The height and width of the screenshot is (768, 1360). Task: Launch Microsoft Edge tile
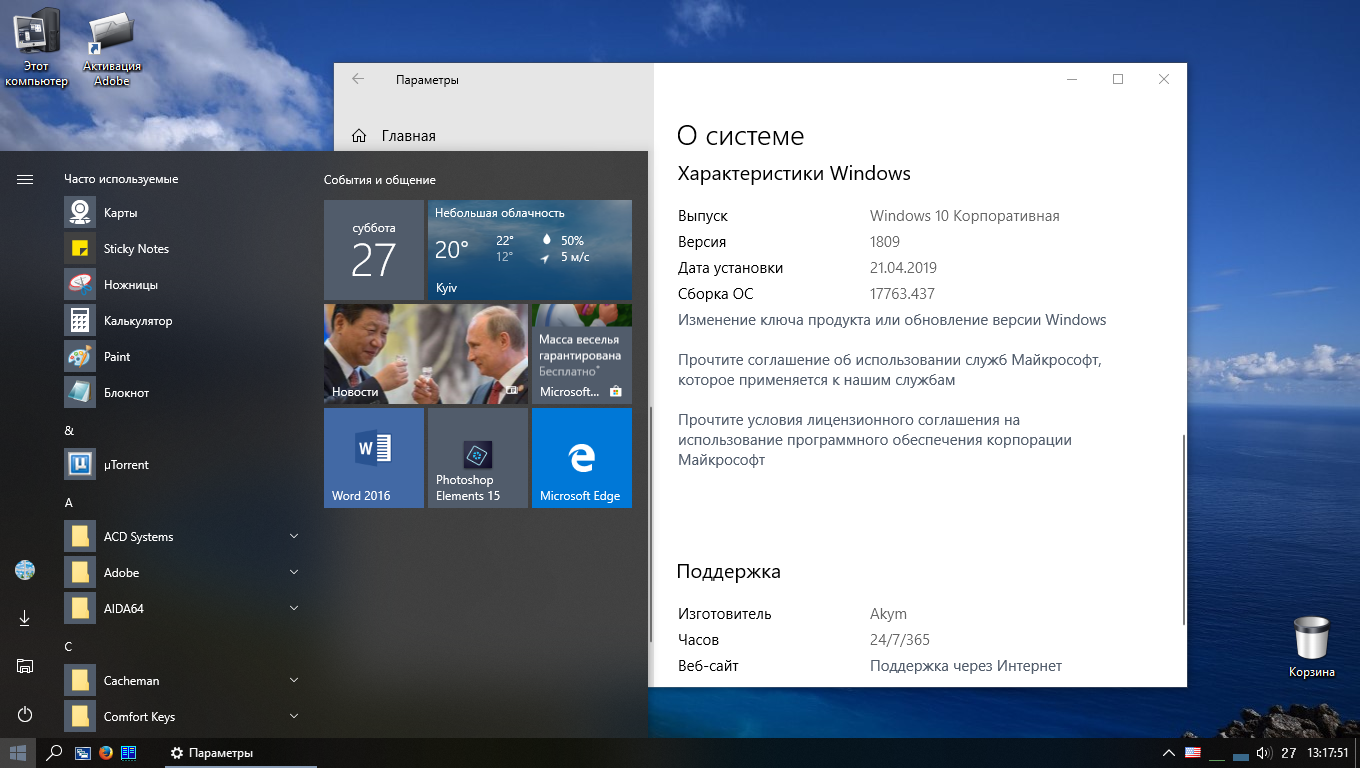click(582, 458)
